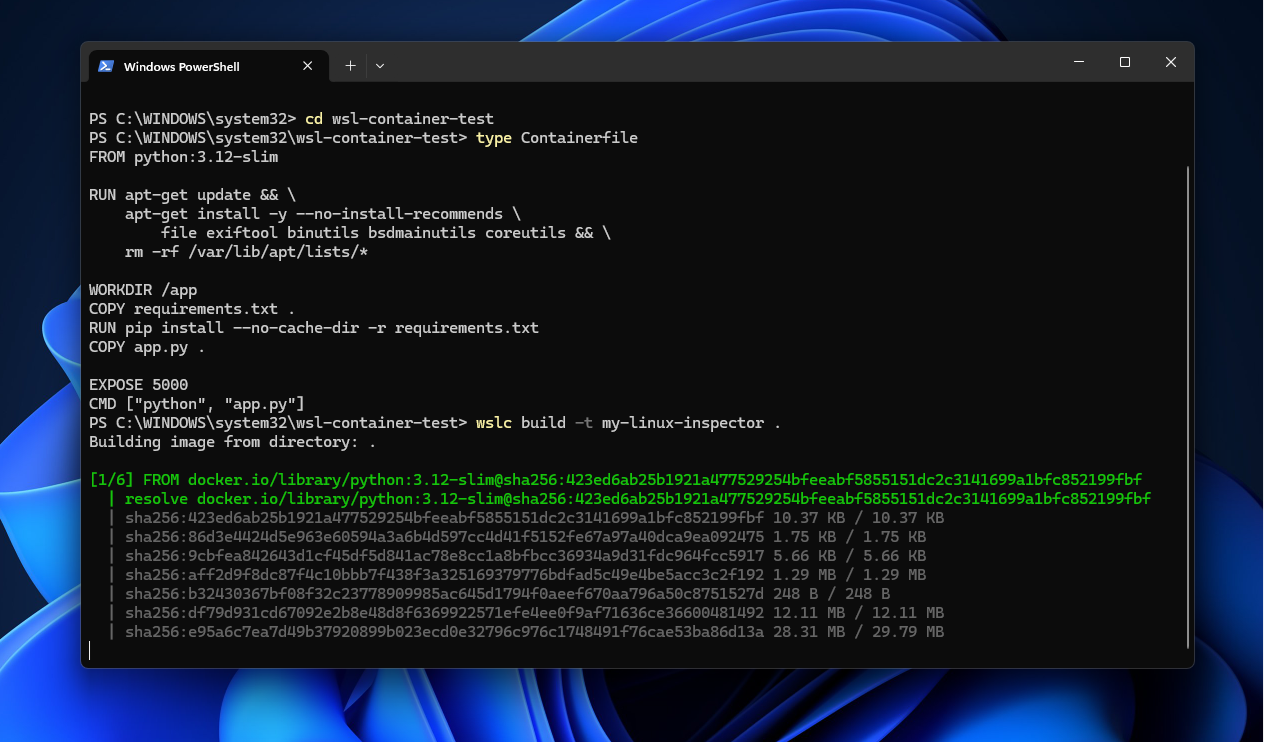
Task: Click the 'CMD ["python", "app.py"]' line
Action: point(197,404)
